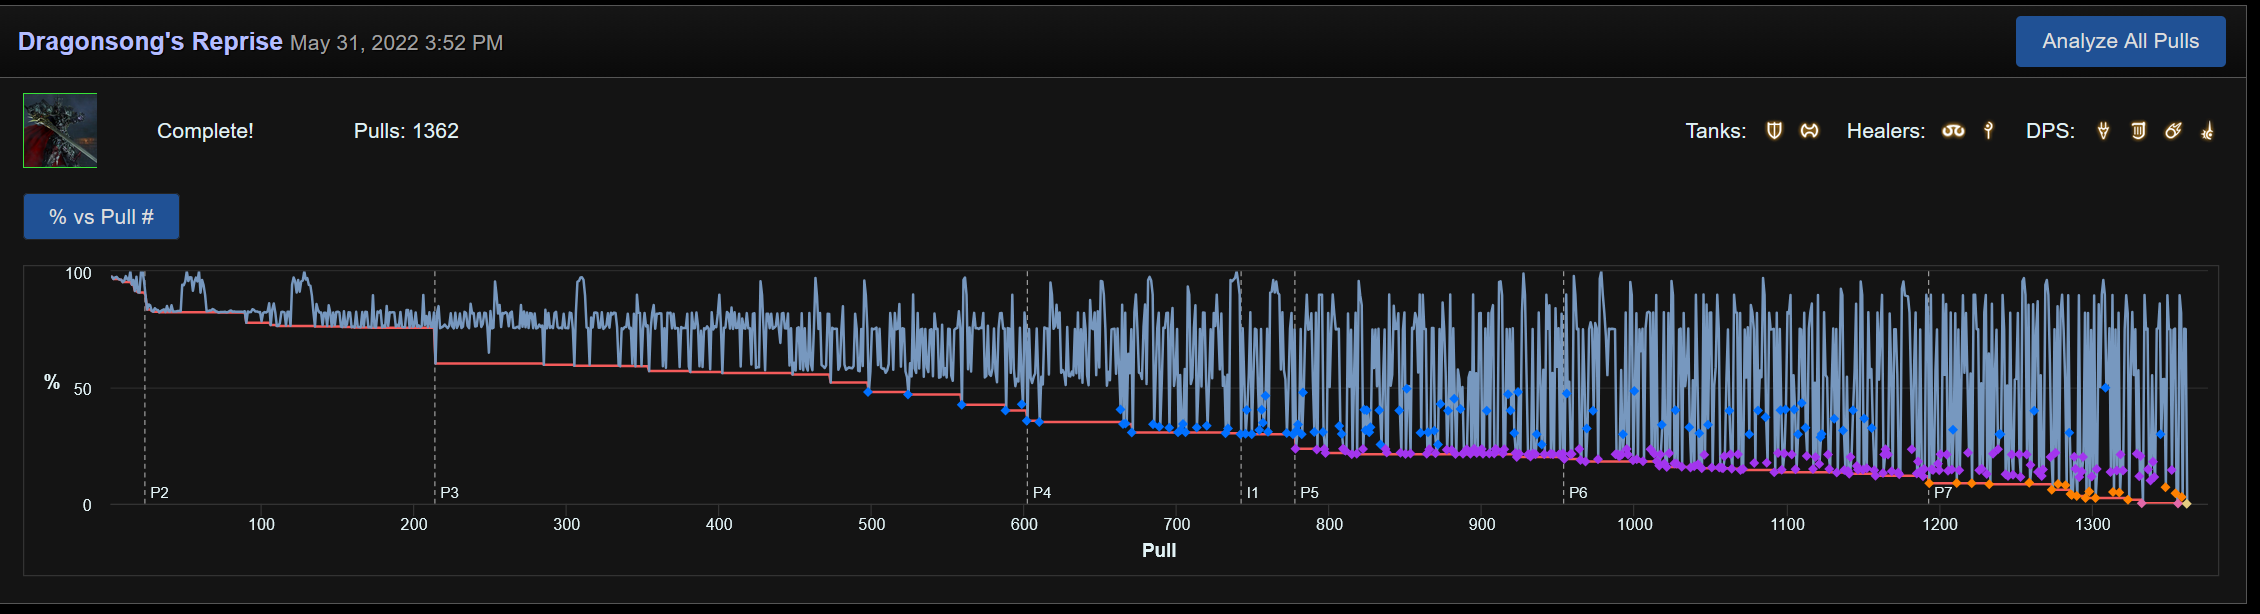Click the yellow clear diamond at chart end
The width and height of the screenshot is (2260, 614).
coord(2187,504)
